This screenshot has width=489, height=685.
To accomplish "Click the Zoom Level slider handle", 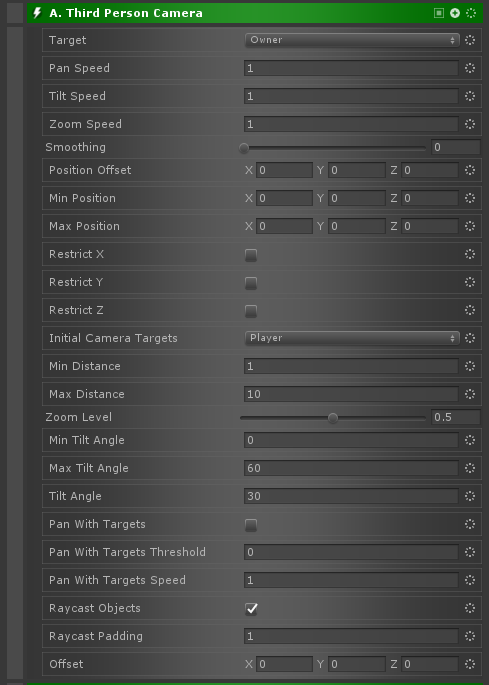I will coord(333,418).
